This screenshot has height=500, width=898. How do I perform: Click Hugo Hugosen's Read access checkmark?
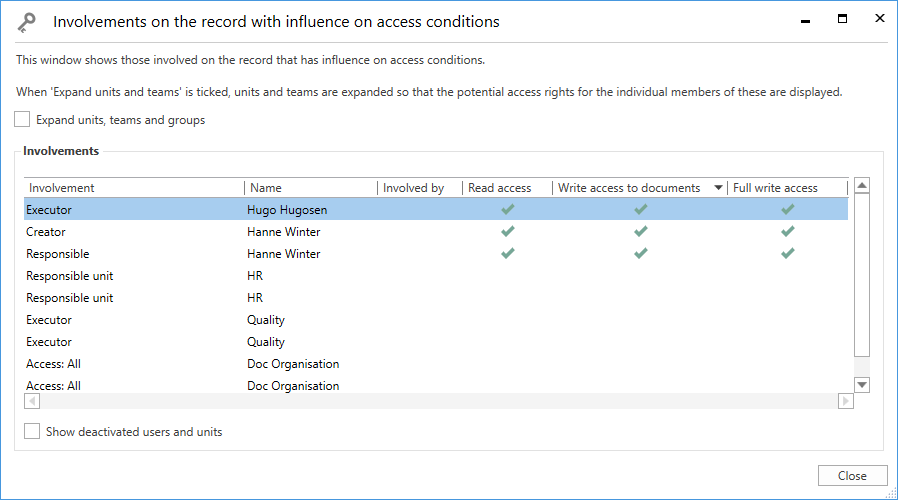(508, 210)
